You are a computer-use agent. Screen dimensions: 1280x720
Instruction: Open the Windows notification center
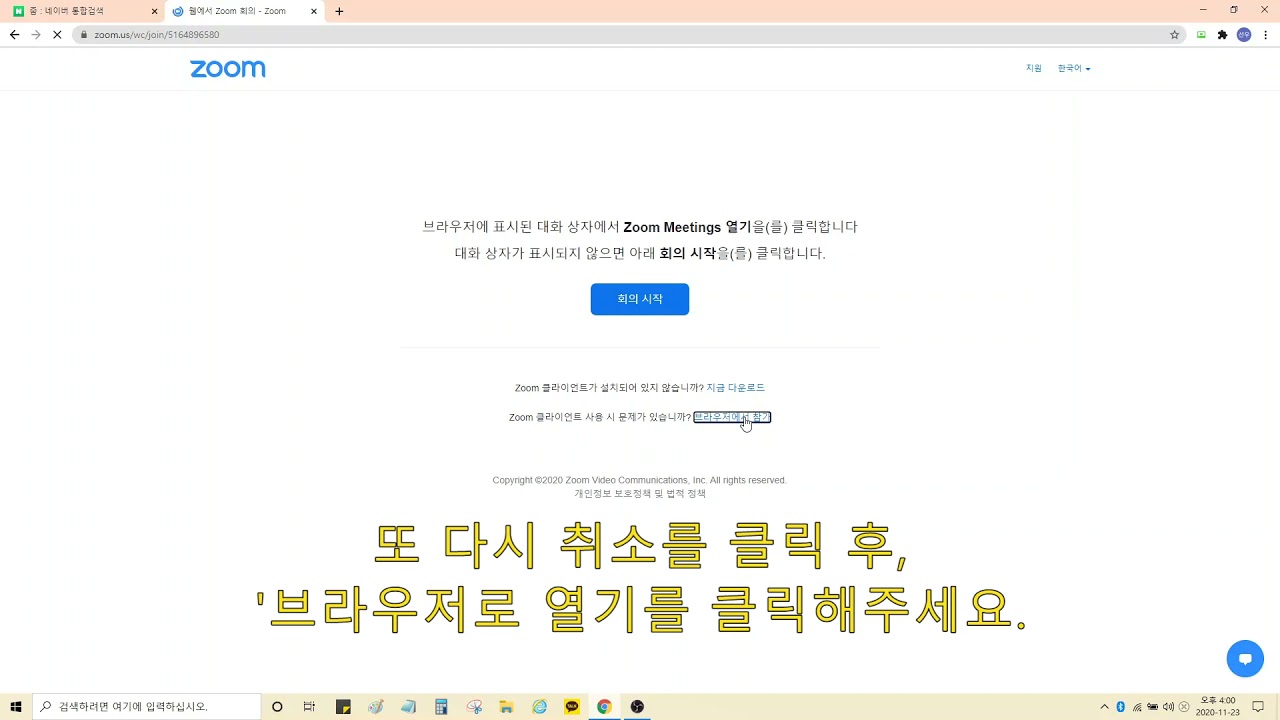(x=1258, y=707)
